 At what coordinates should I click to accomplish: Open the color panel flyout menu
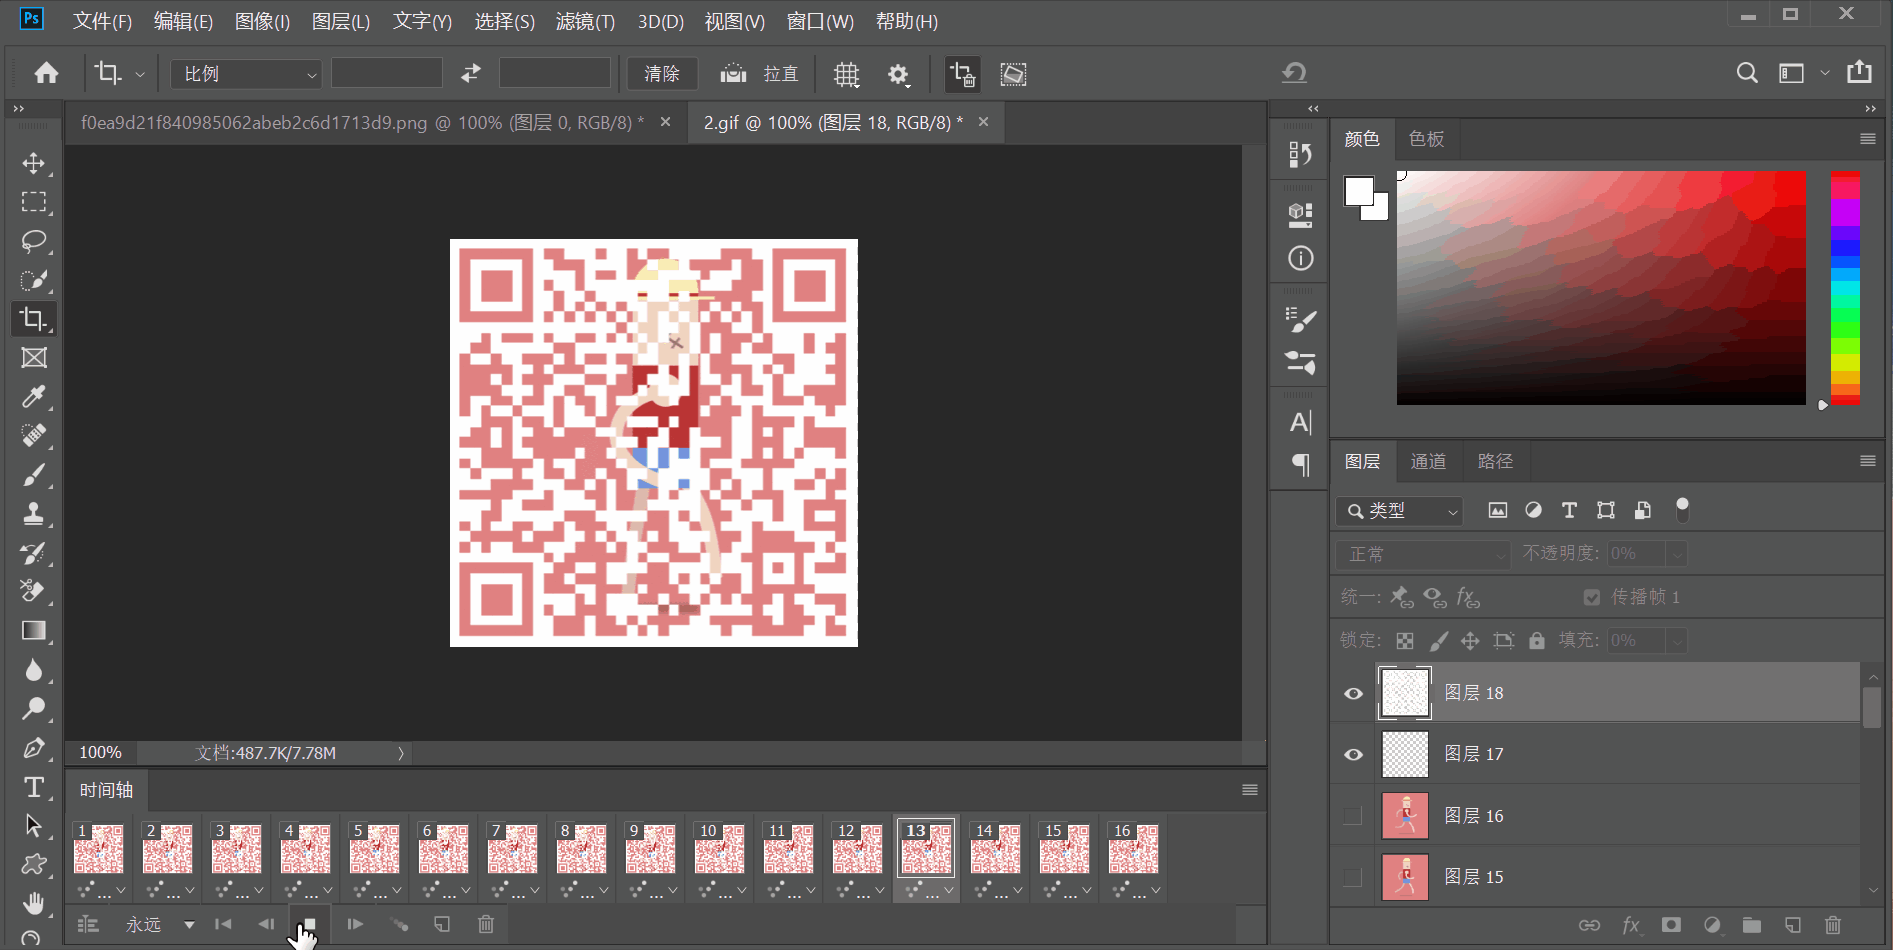point(1867,139)
